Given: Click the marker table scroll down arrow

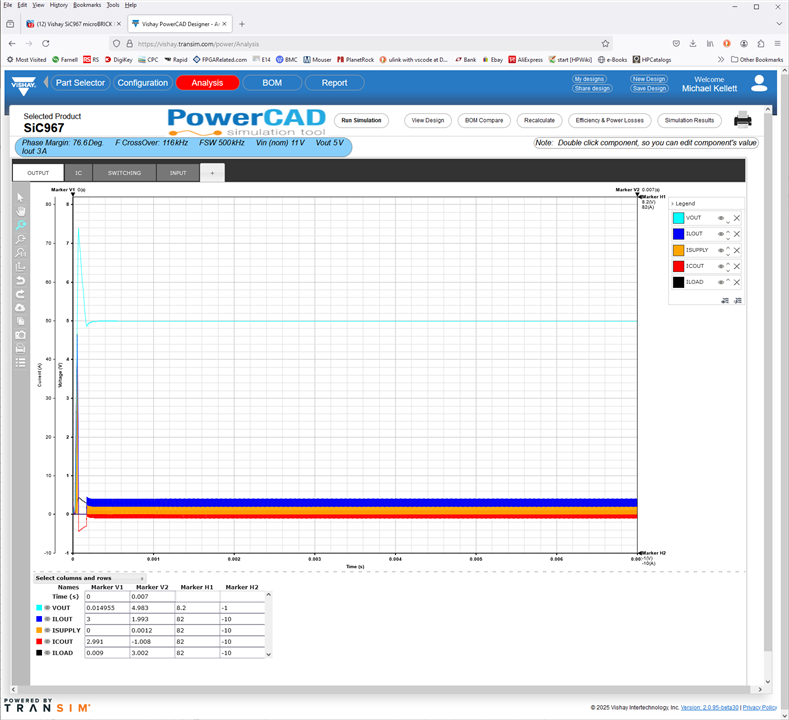Looking at the screenshot, I should [269, 655].
